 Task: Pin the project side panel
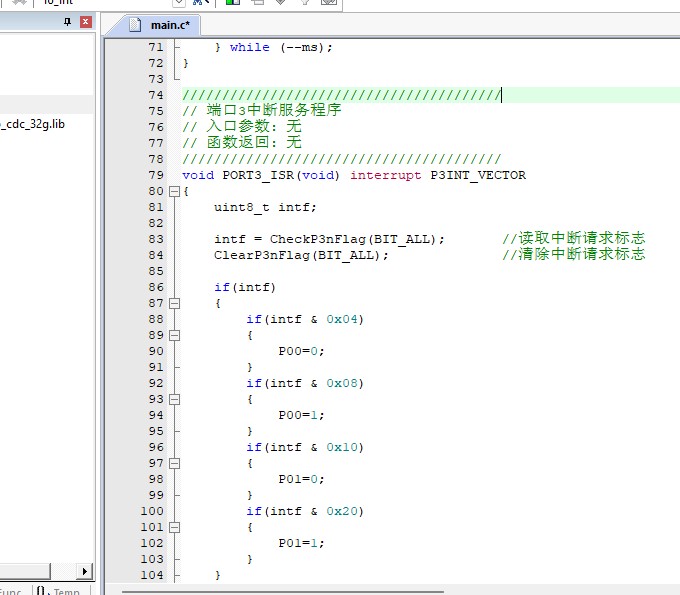pos(68,22)
